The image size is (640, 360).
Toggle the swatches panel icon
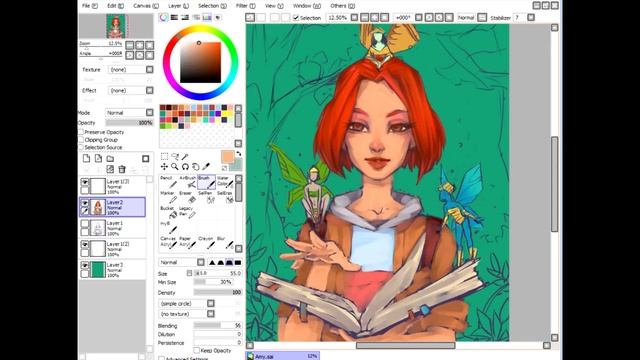pos(207,18)
